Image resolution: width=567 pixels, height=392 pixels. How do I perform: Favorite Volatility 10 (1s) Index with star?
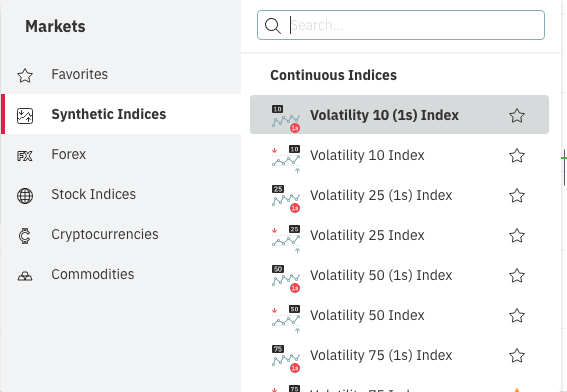point(517,116)
